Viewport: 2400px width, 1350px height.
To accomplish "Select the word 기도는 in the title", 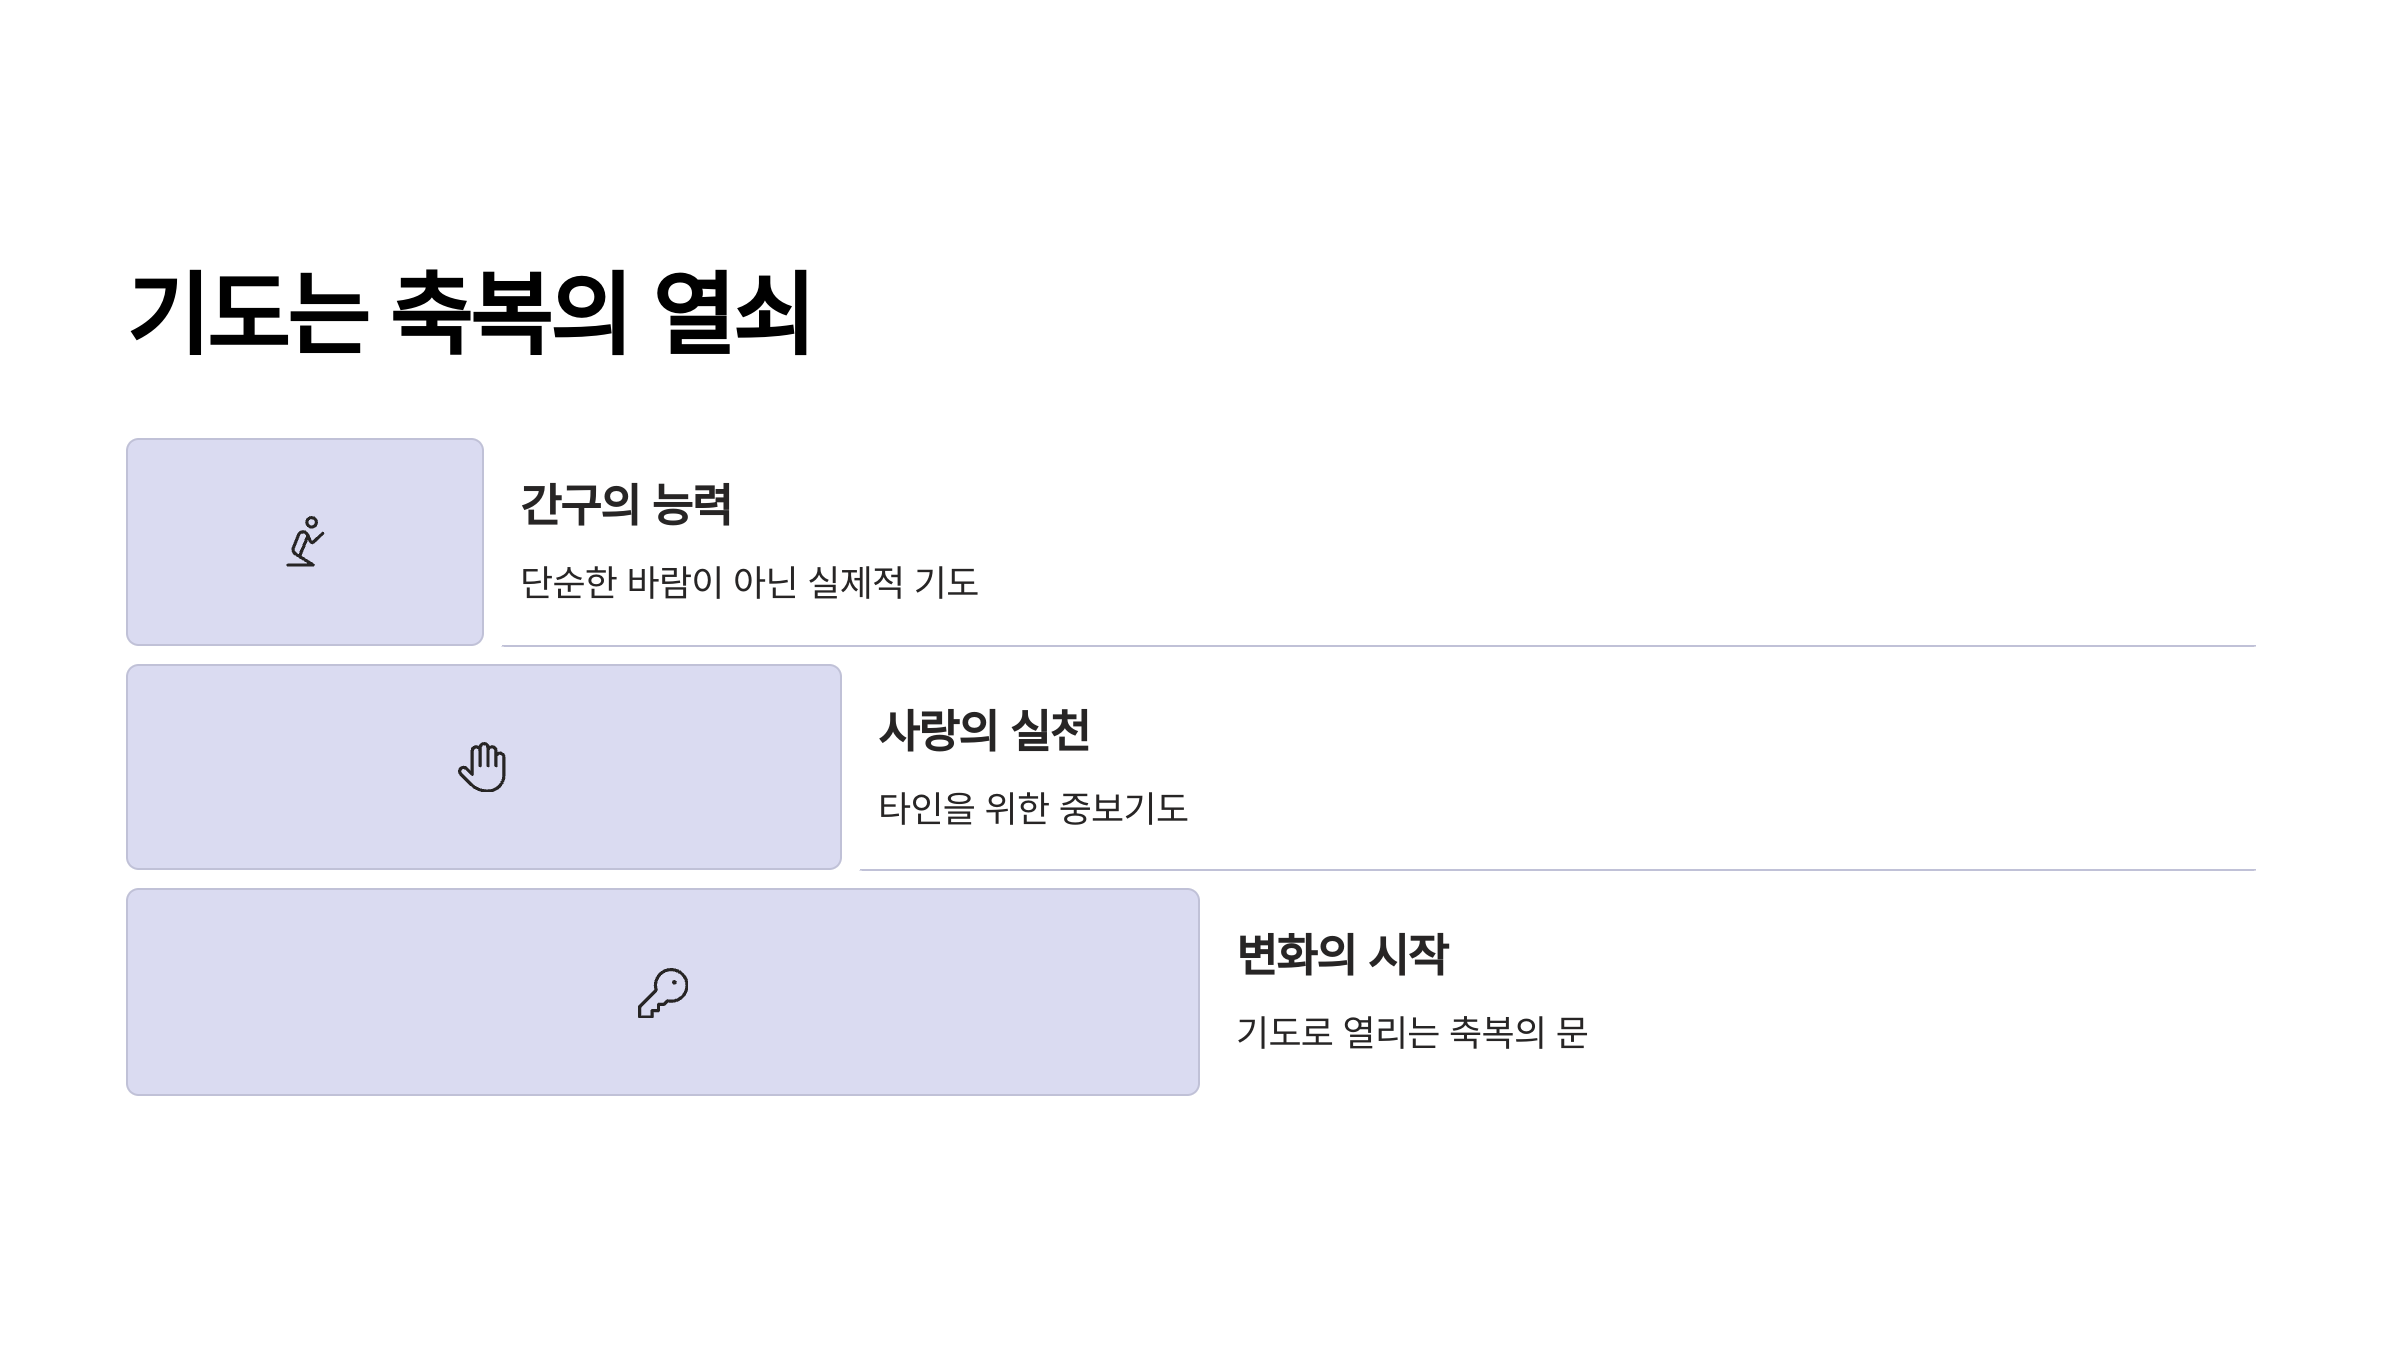I will pyautogui.click(x=248, y=314).
